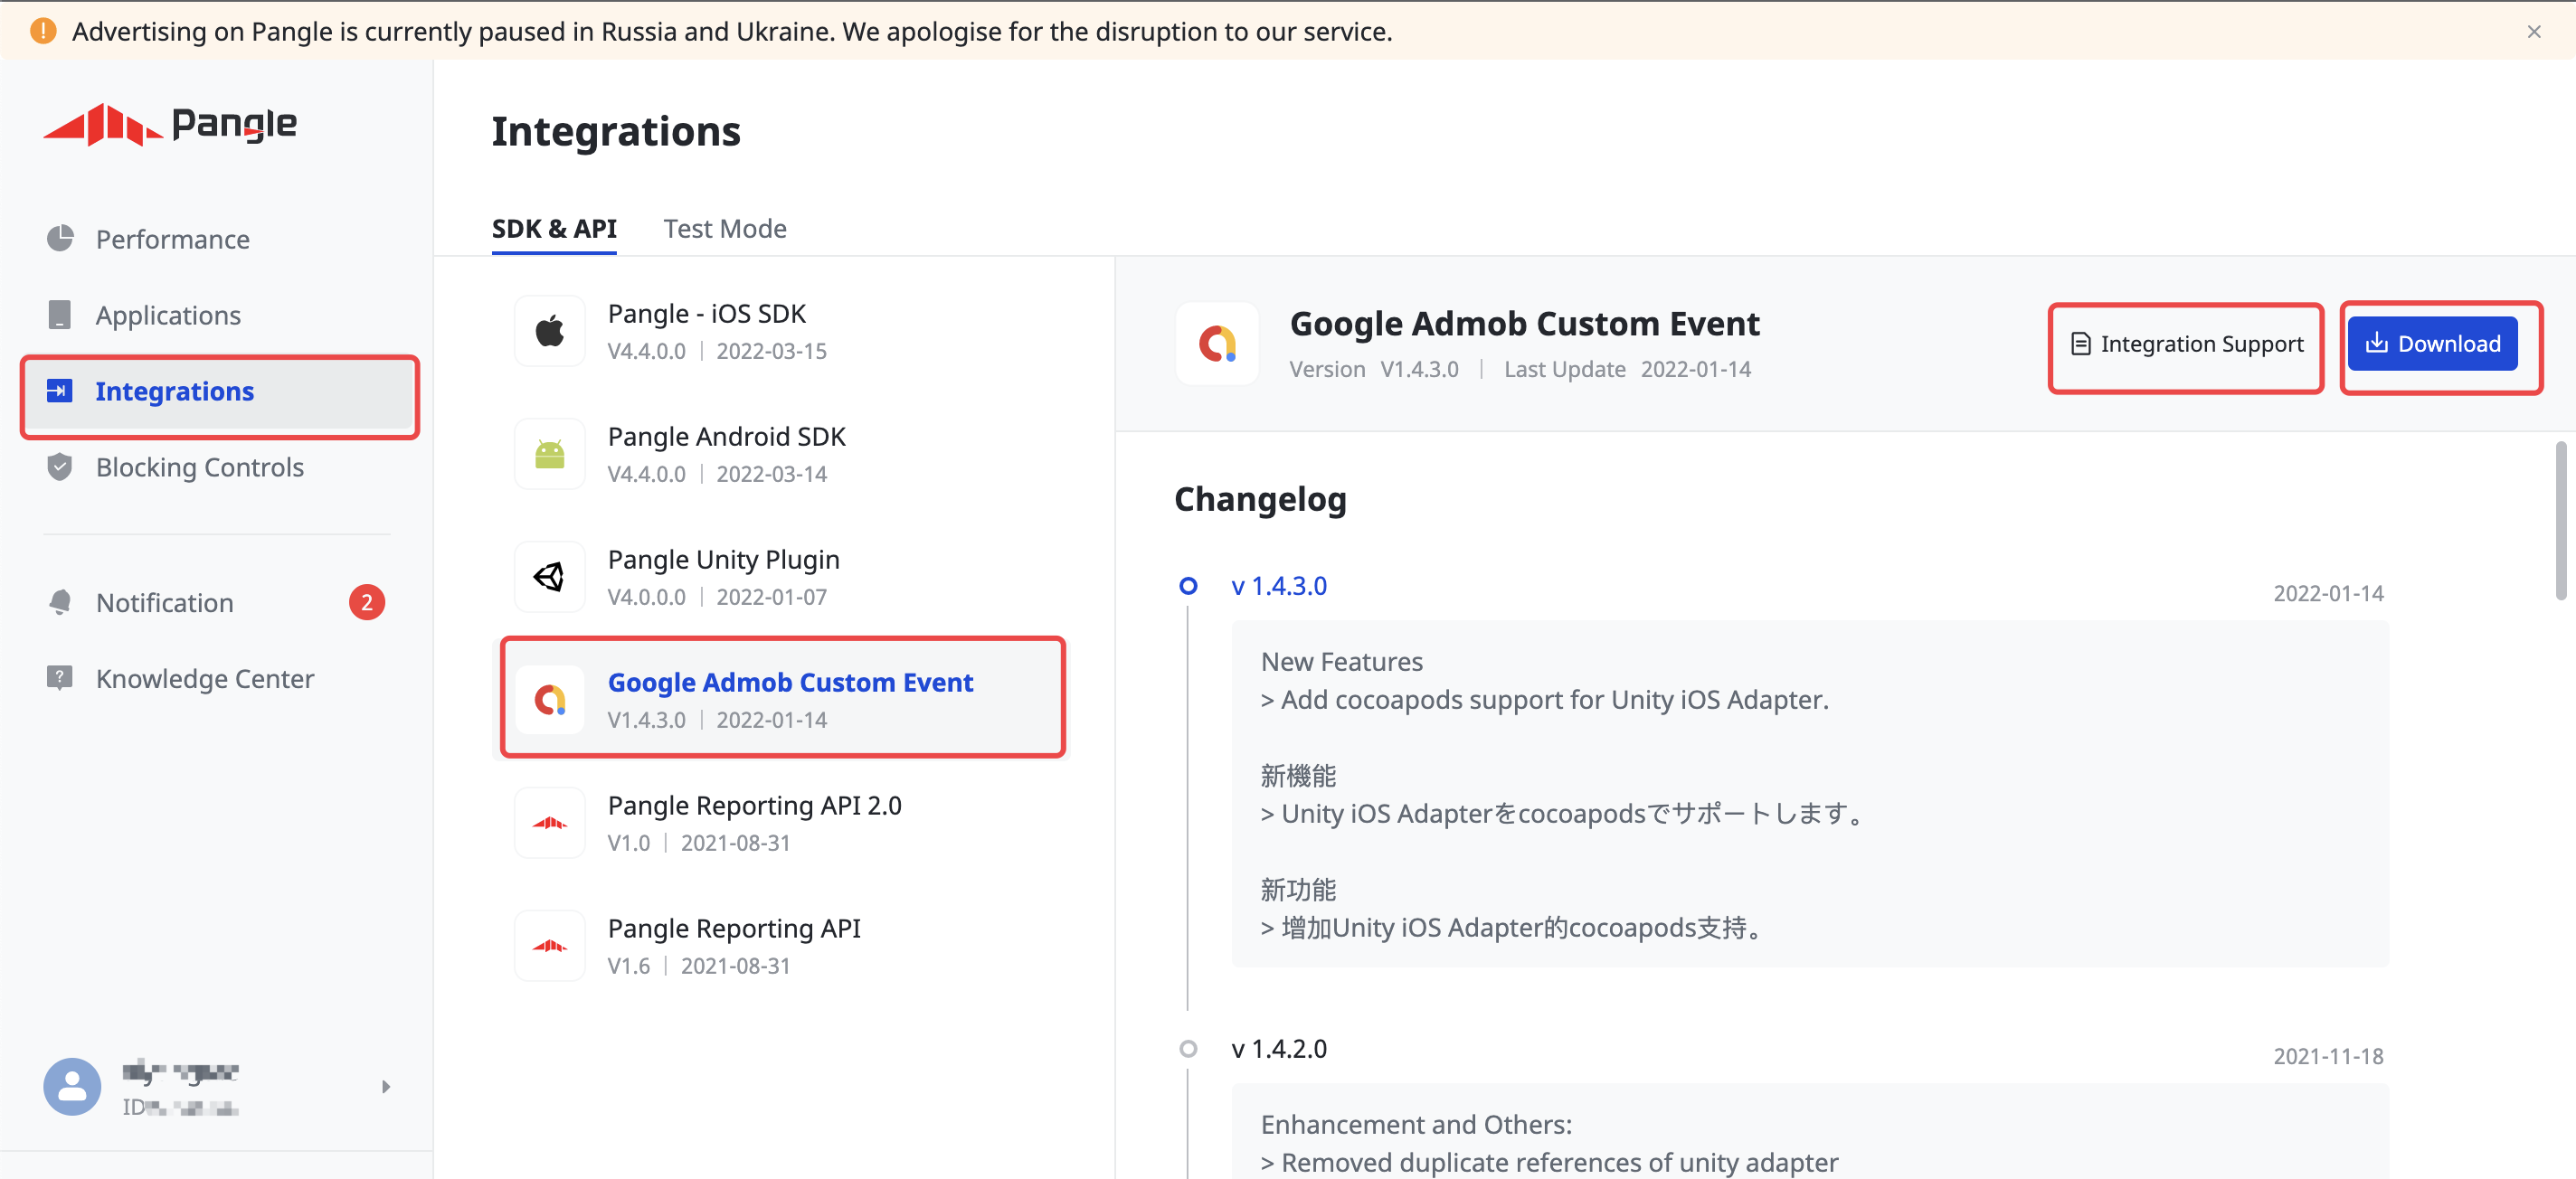Image resolution: width=2576 pixels, height=1179 pixels.
Task: Click the Apple icon for Pangle iOS SDK
Action: pos(549,330)
